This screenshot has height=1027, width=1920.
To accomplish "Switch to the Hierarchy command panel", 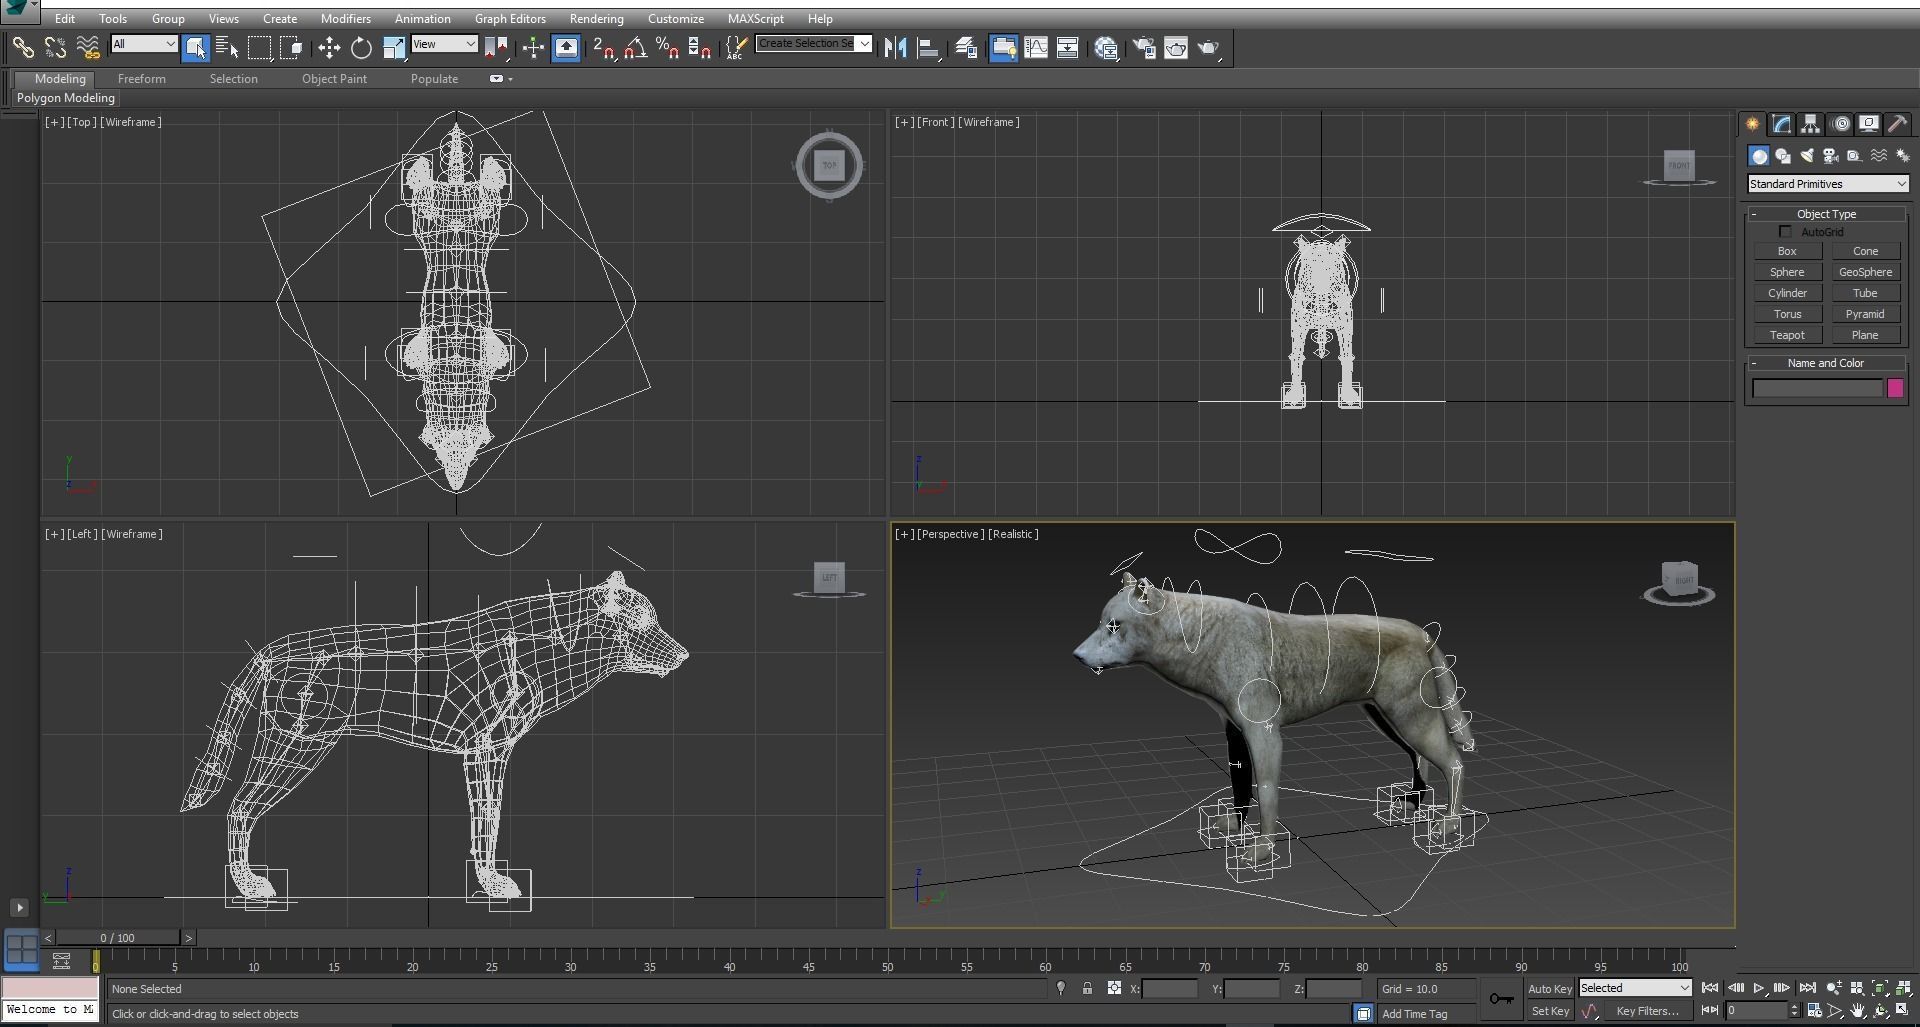I will (x=1810, y=124).
